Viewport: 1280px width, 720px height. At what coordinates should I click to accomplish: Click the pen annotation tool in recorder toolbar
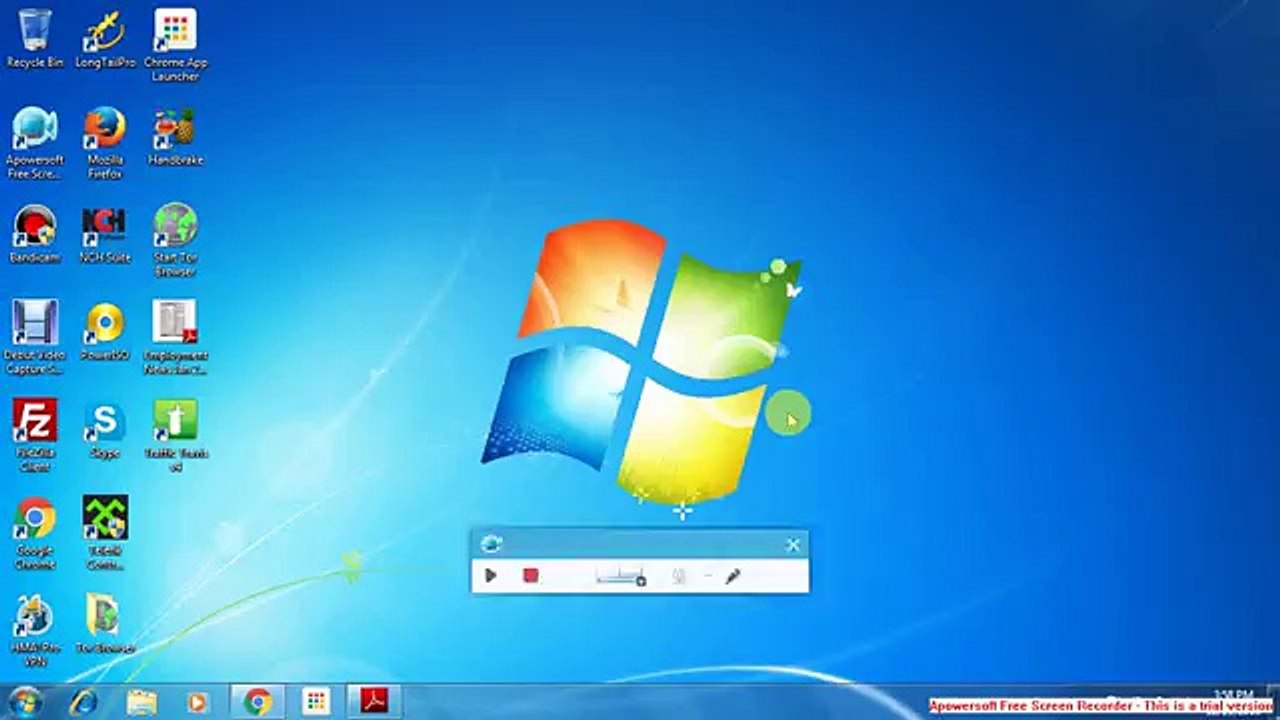point(733,576)
